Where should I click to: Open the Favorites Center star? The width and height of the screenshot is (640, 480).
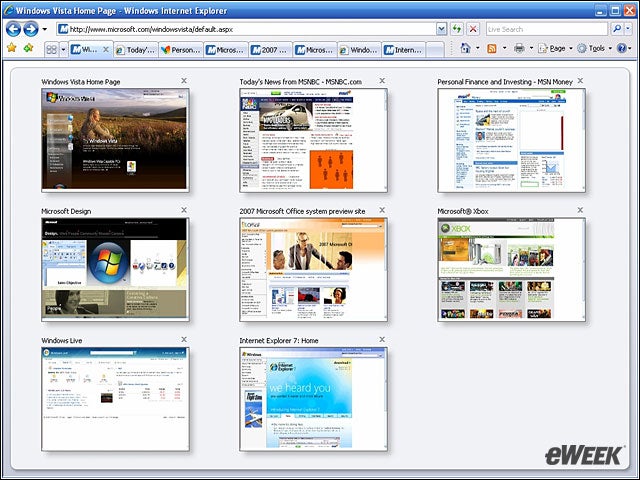[x=11, y=48]
